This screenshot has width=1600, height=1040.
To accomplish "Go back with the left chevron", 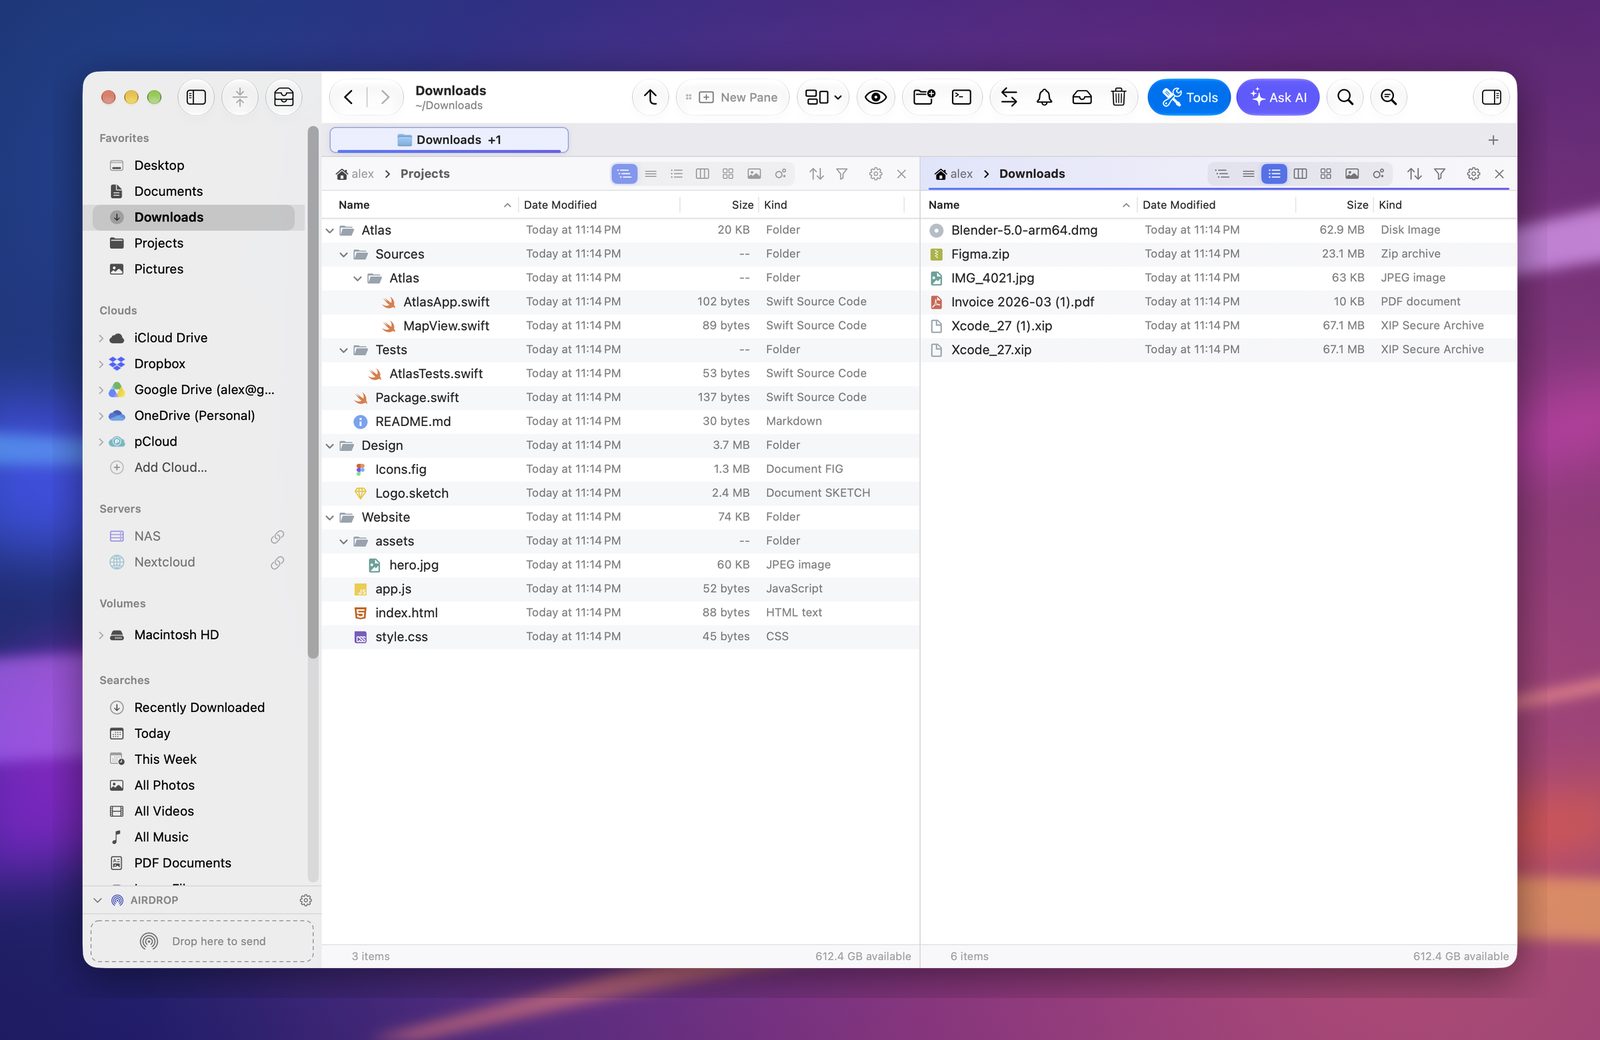I will (348, 97).
